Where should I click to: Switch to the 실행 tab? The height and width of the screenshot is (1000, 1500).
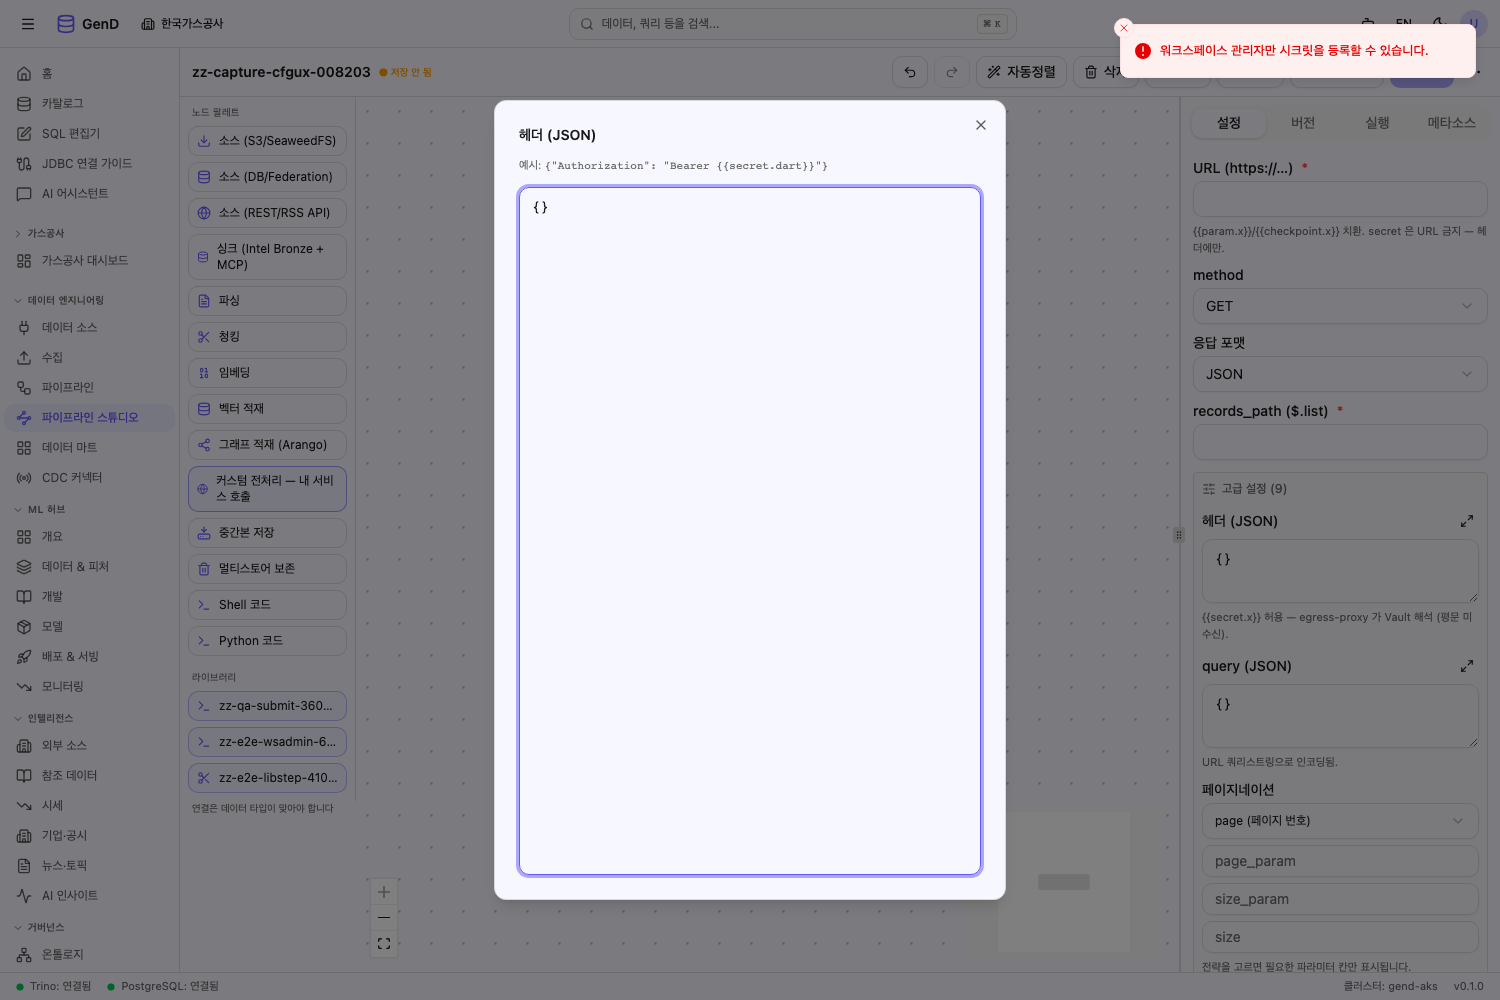point(1378,123)
